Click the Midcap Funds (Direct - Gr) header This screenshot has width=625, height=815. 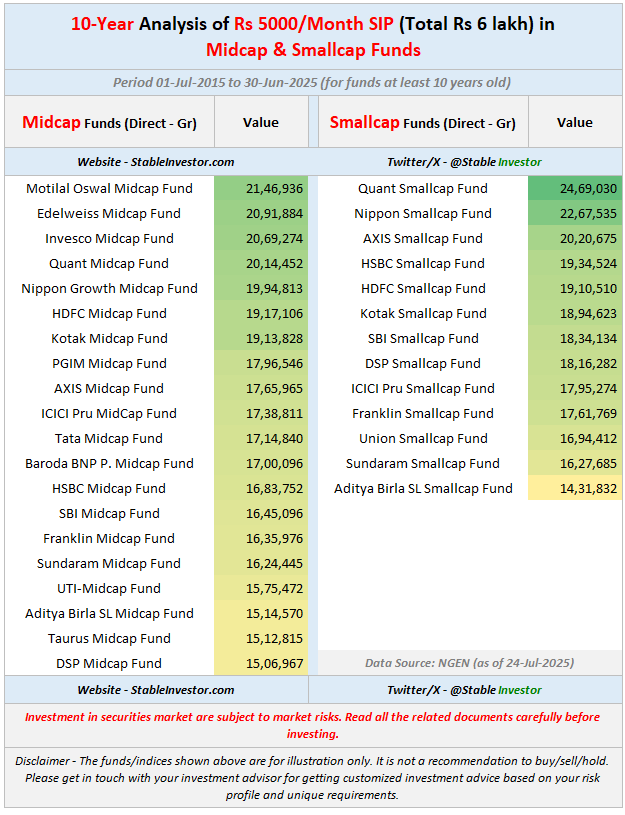[x=109, y=123]
